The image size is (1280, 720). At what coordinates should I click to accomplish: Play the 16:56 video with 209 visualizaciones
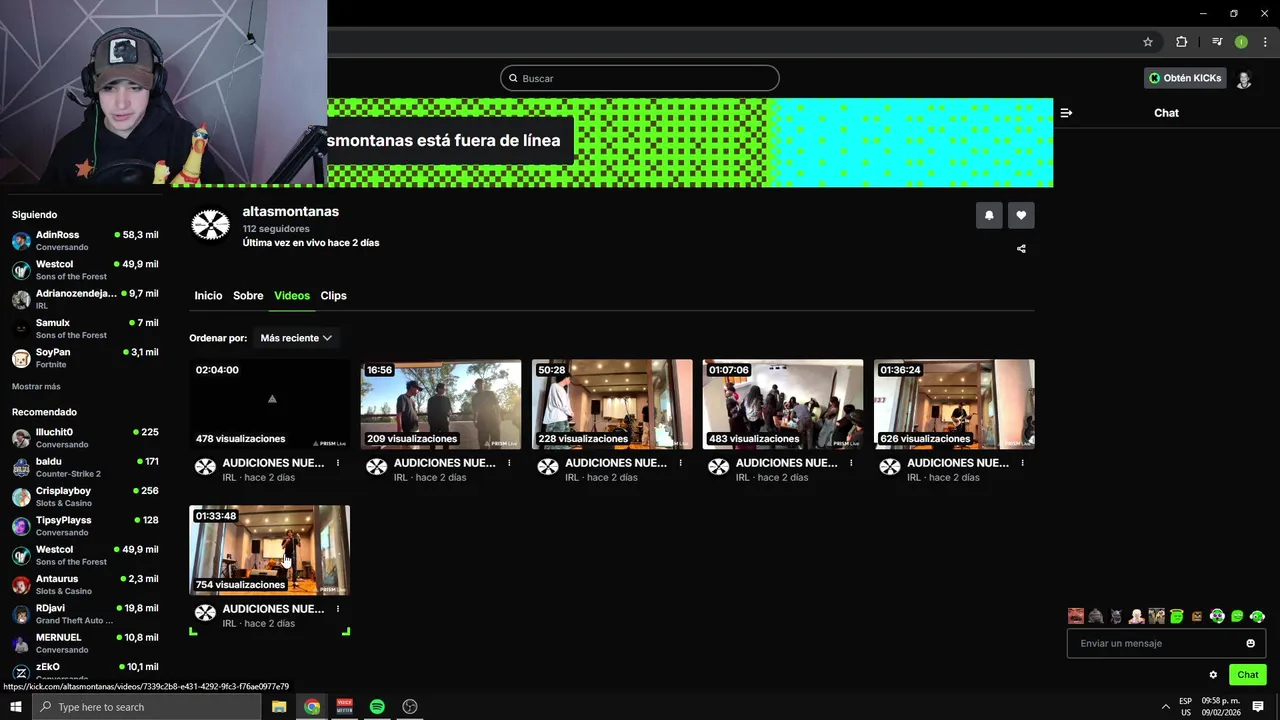441,404
